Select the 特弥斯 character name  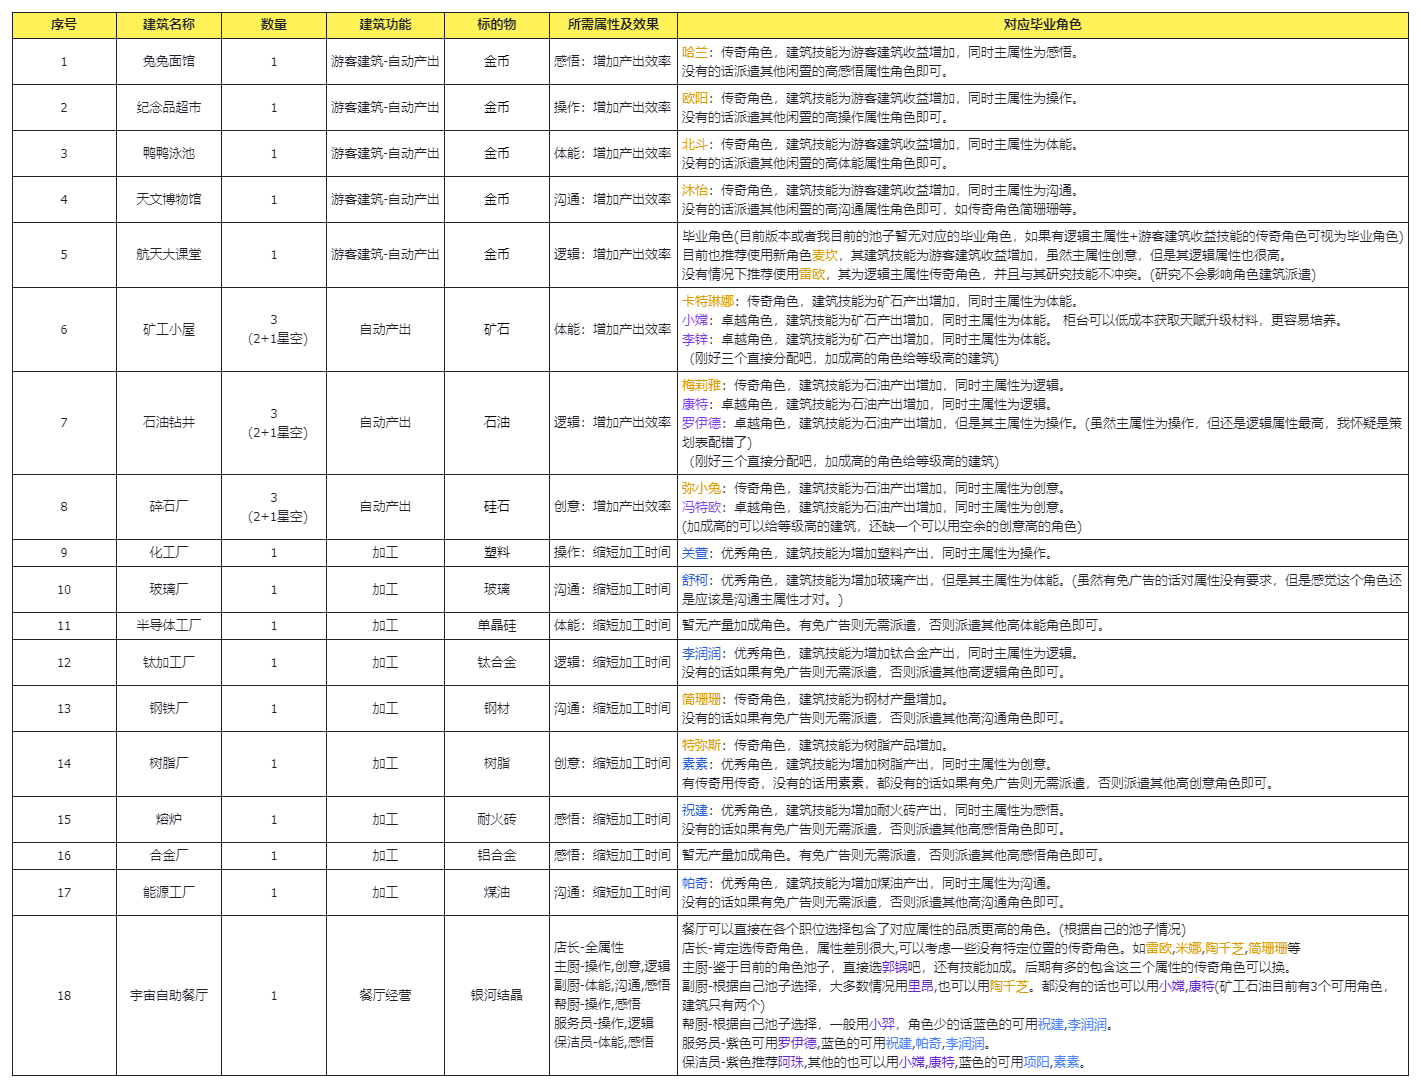[702, 745]
